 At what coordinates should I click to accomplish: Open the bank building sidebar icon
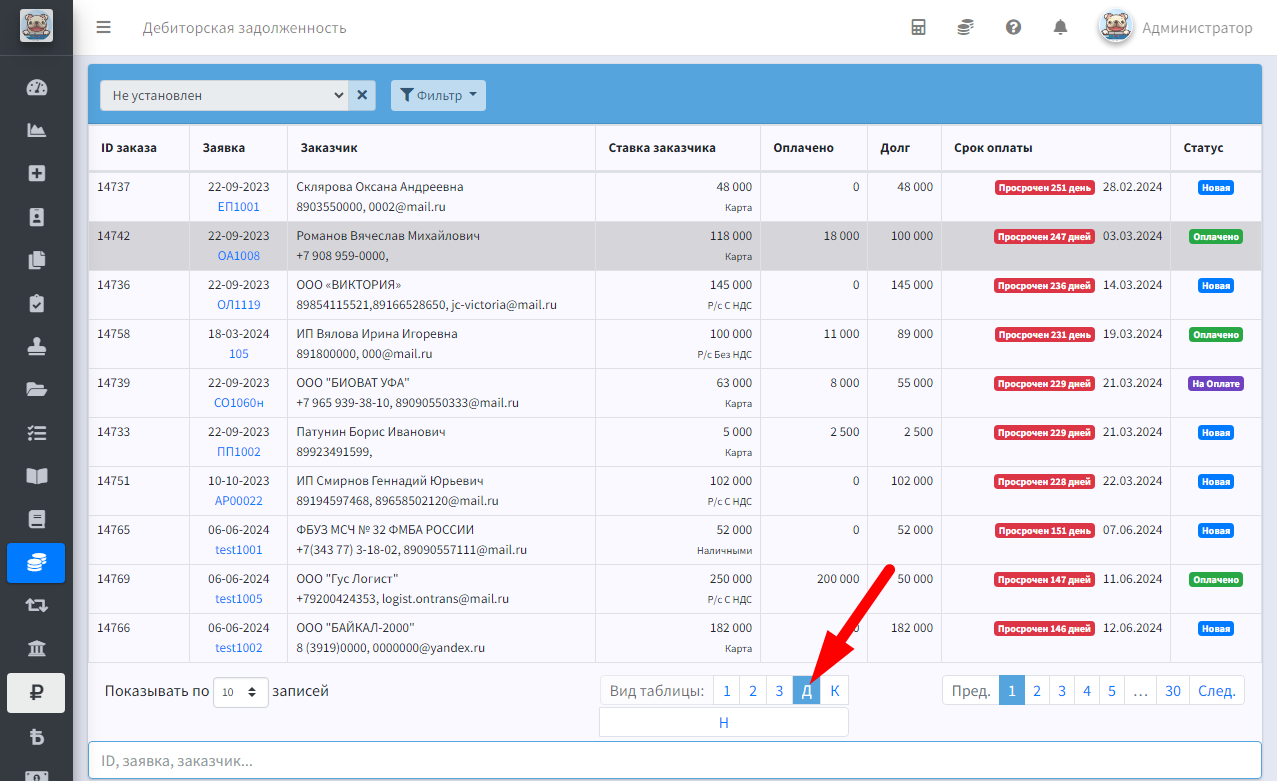(x=36, y=650)
